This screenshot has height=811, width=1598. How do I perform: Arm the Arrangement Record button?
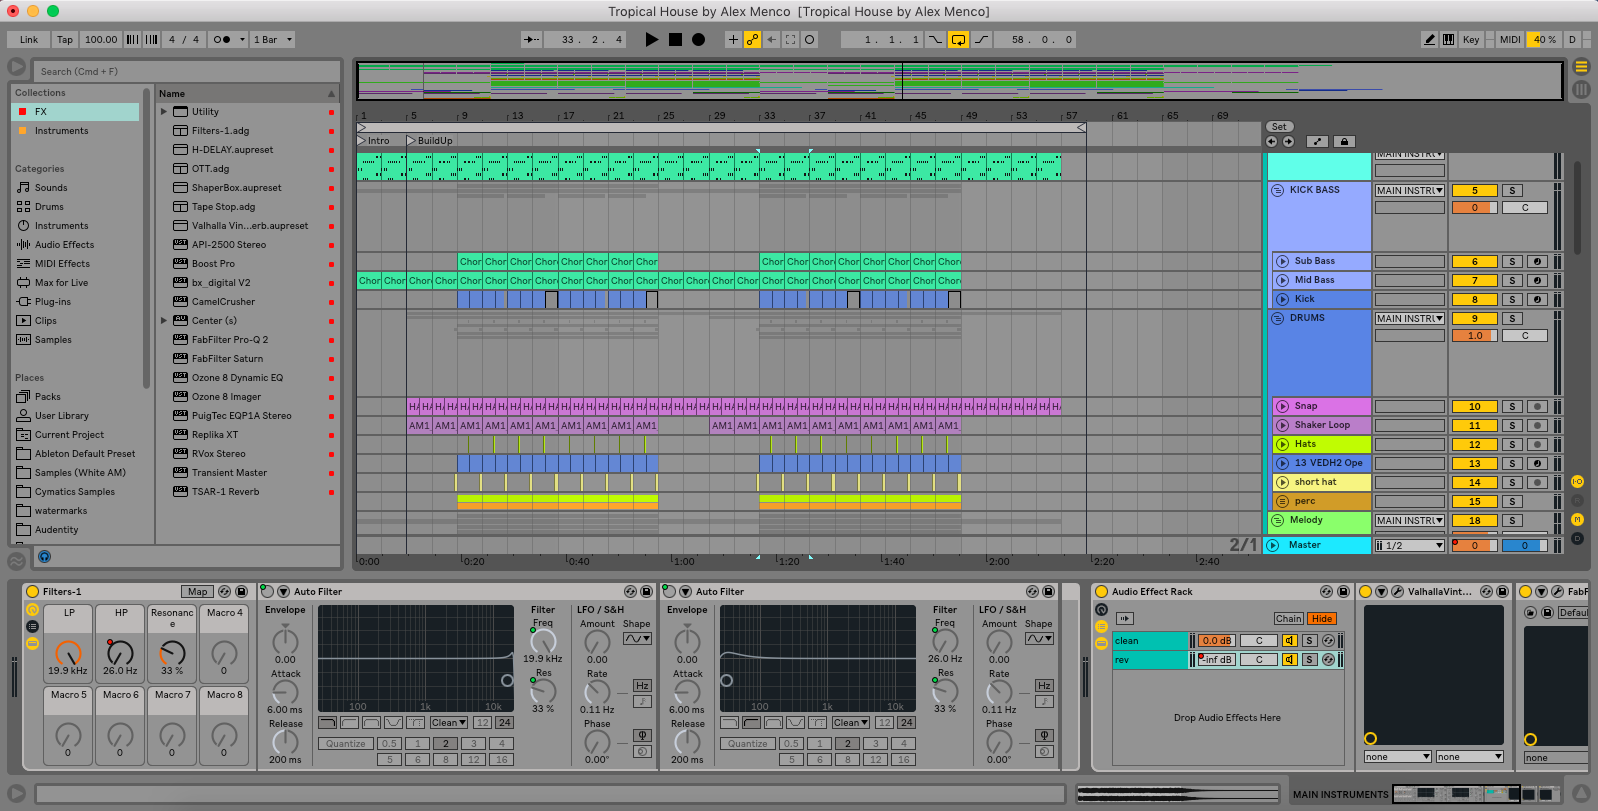pyautogui.click(x=698, y=40)
